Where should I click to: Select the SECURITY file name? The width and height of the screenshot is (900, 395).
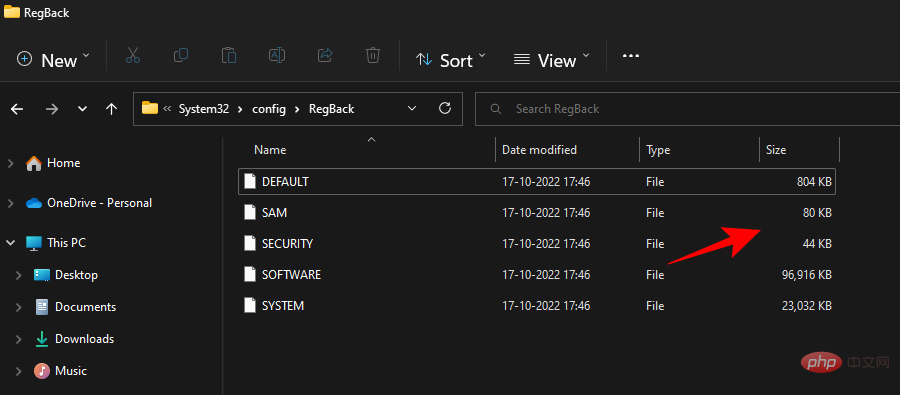pos(288,243)
